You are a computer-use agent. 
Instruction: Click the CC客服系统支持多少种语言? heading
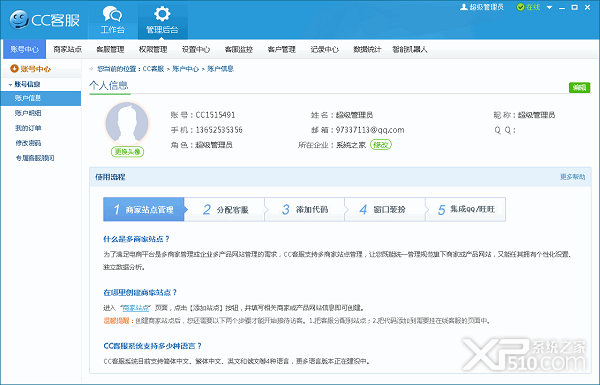pos(152,346)
